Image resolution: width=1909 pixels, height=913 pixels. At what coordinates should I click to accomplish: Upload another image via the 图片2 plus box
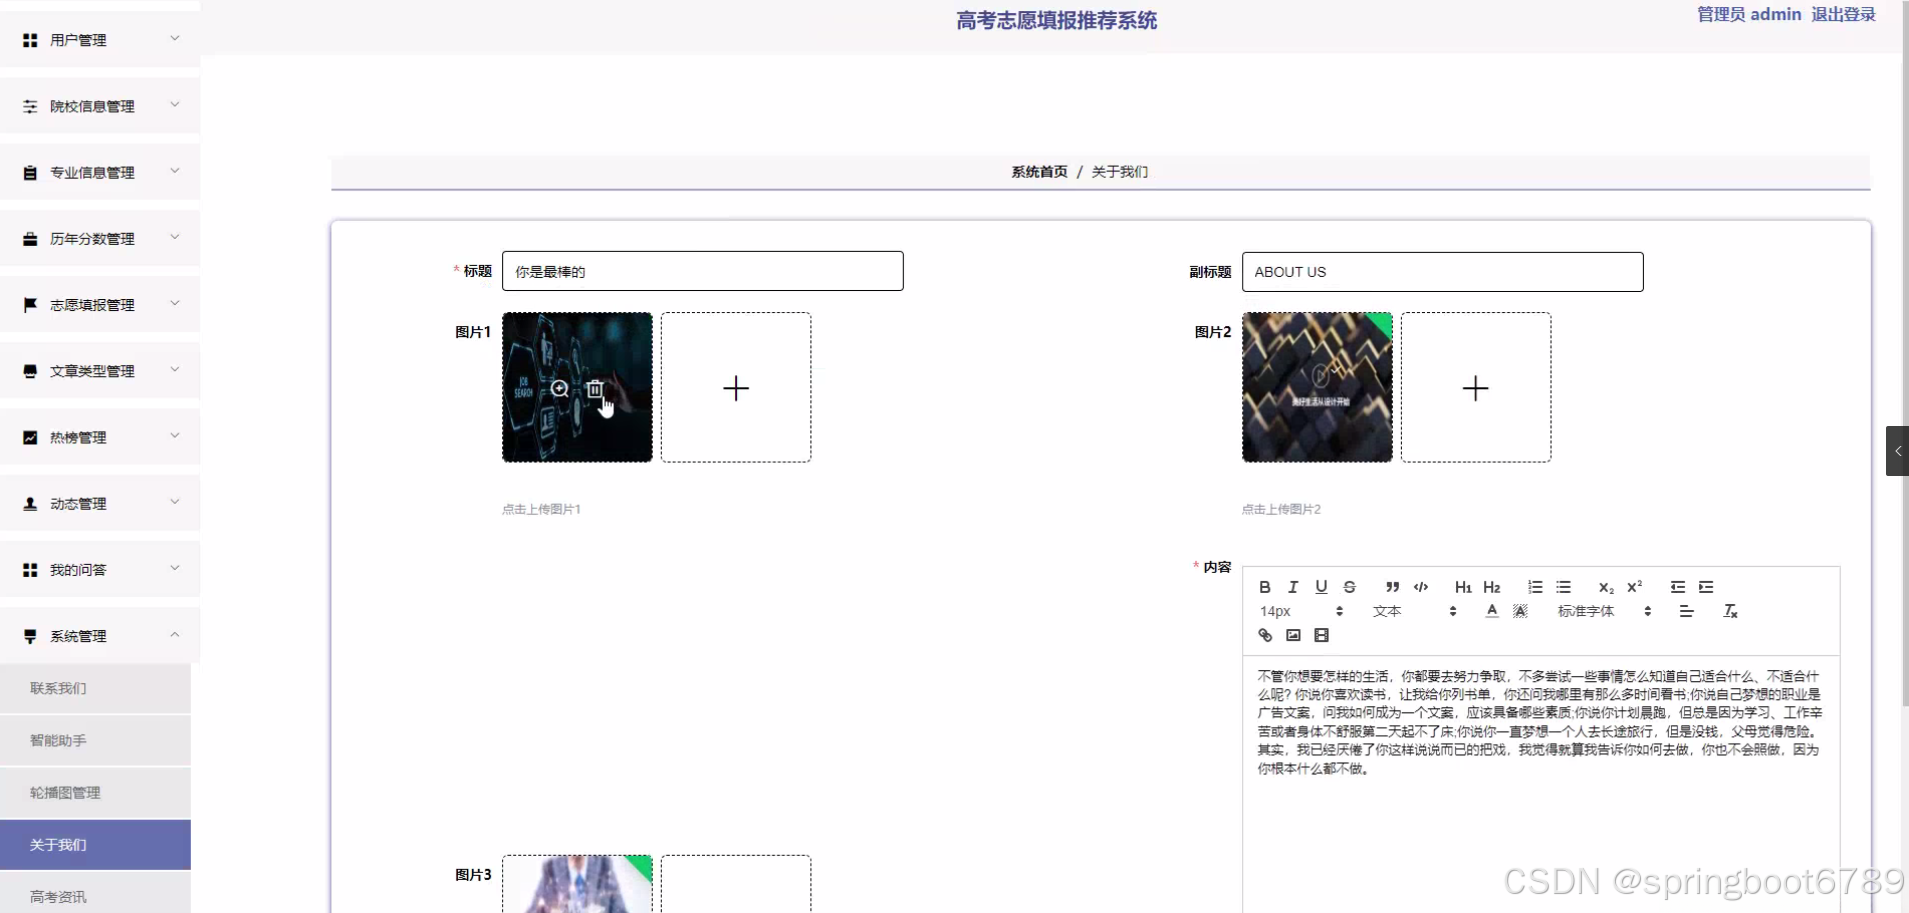tap(1476, 387)
